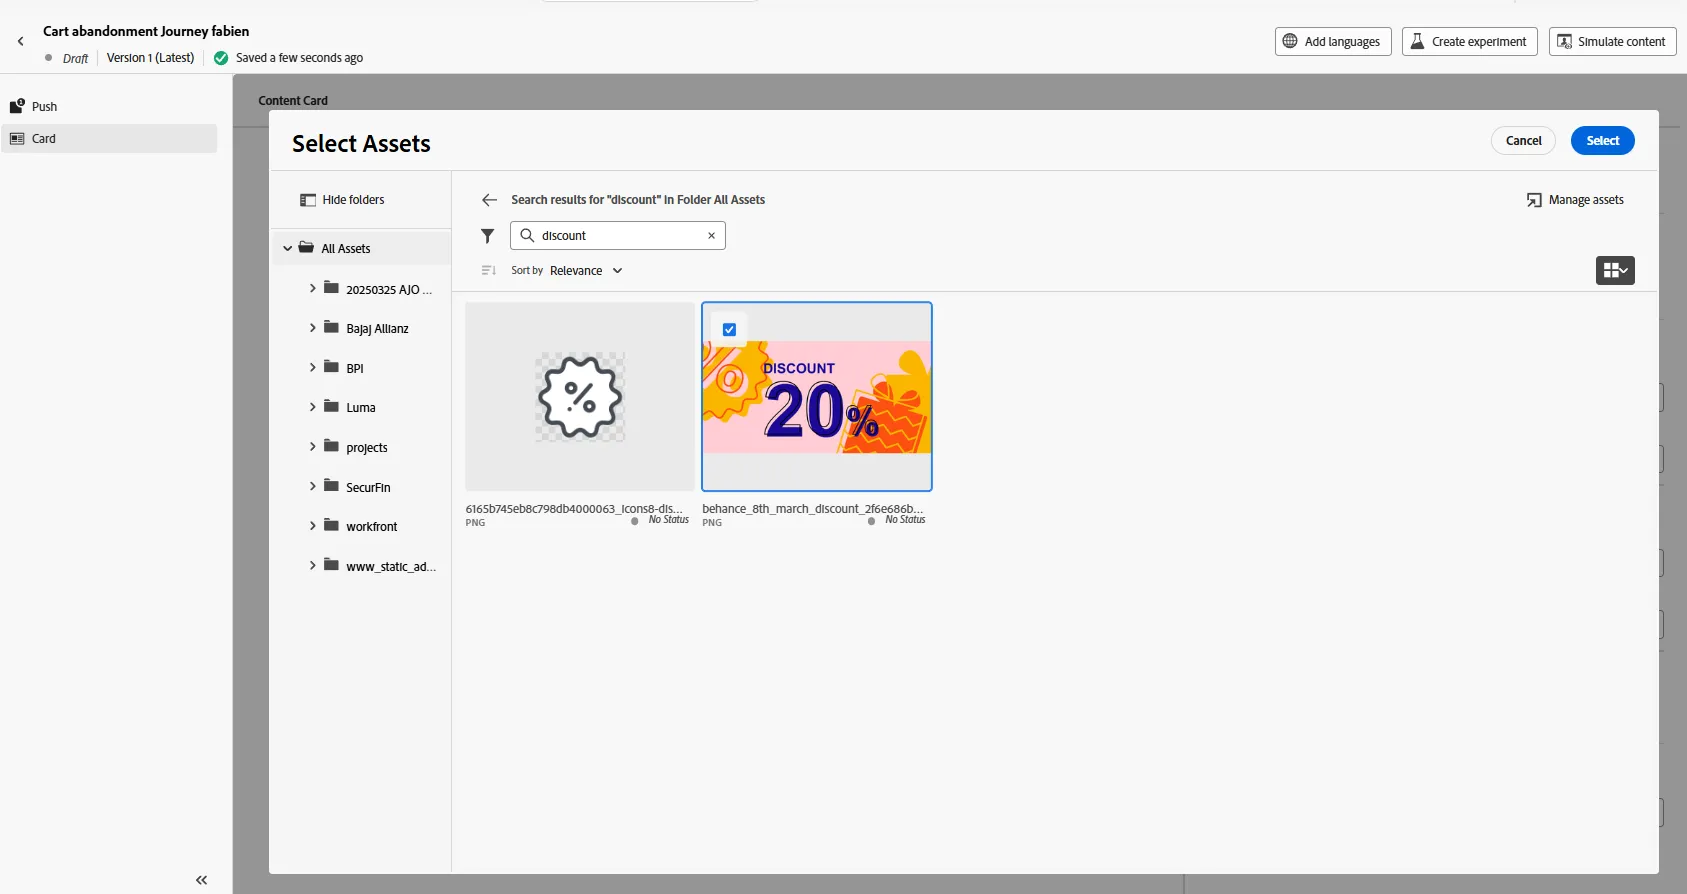
Task: Expand the Bajaj Allianz folder
Action: coord(312,328)
